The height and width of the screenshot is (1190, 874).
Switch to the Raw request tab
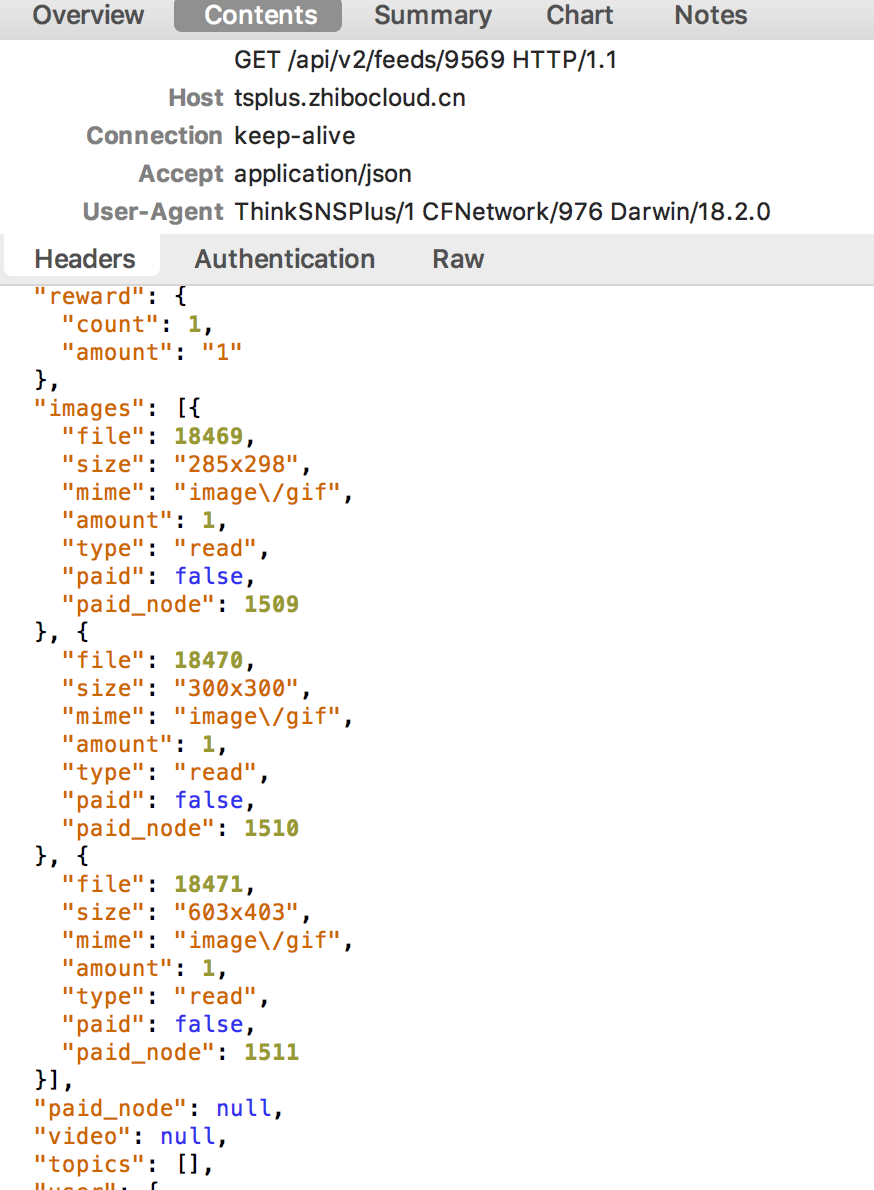(458, 259)
